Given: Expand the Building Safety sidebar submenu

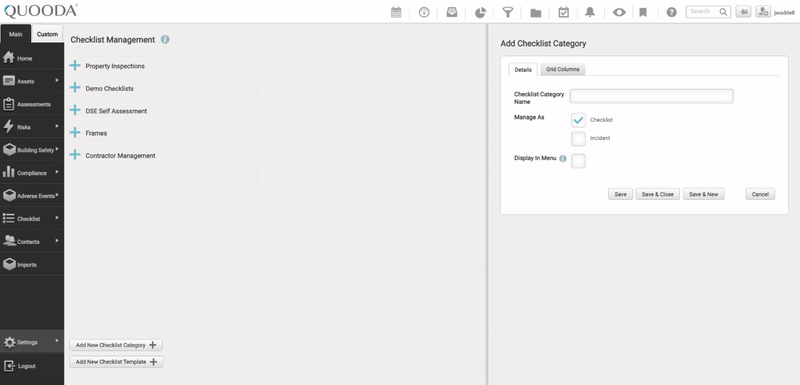Looking at the screenshot, I should point(57,149).
